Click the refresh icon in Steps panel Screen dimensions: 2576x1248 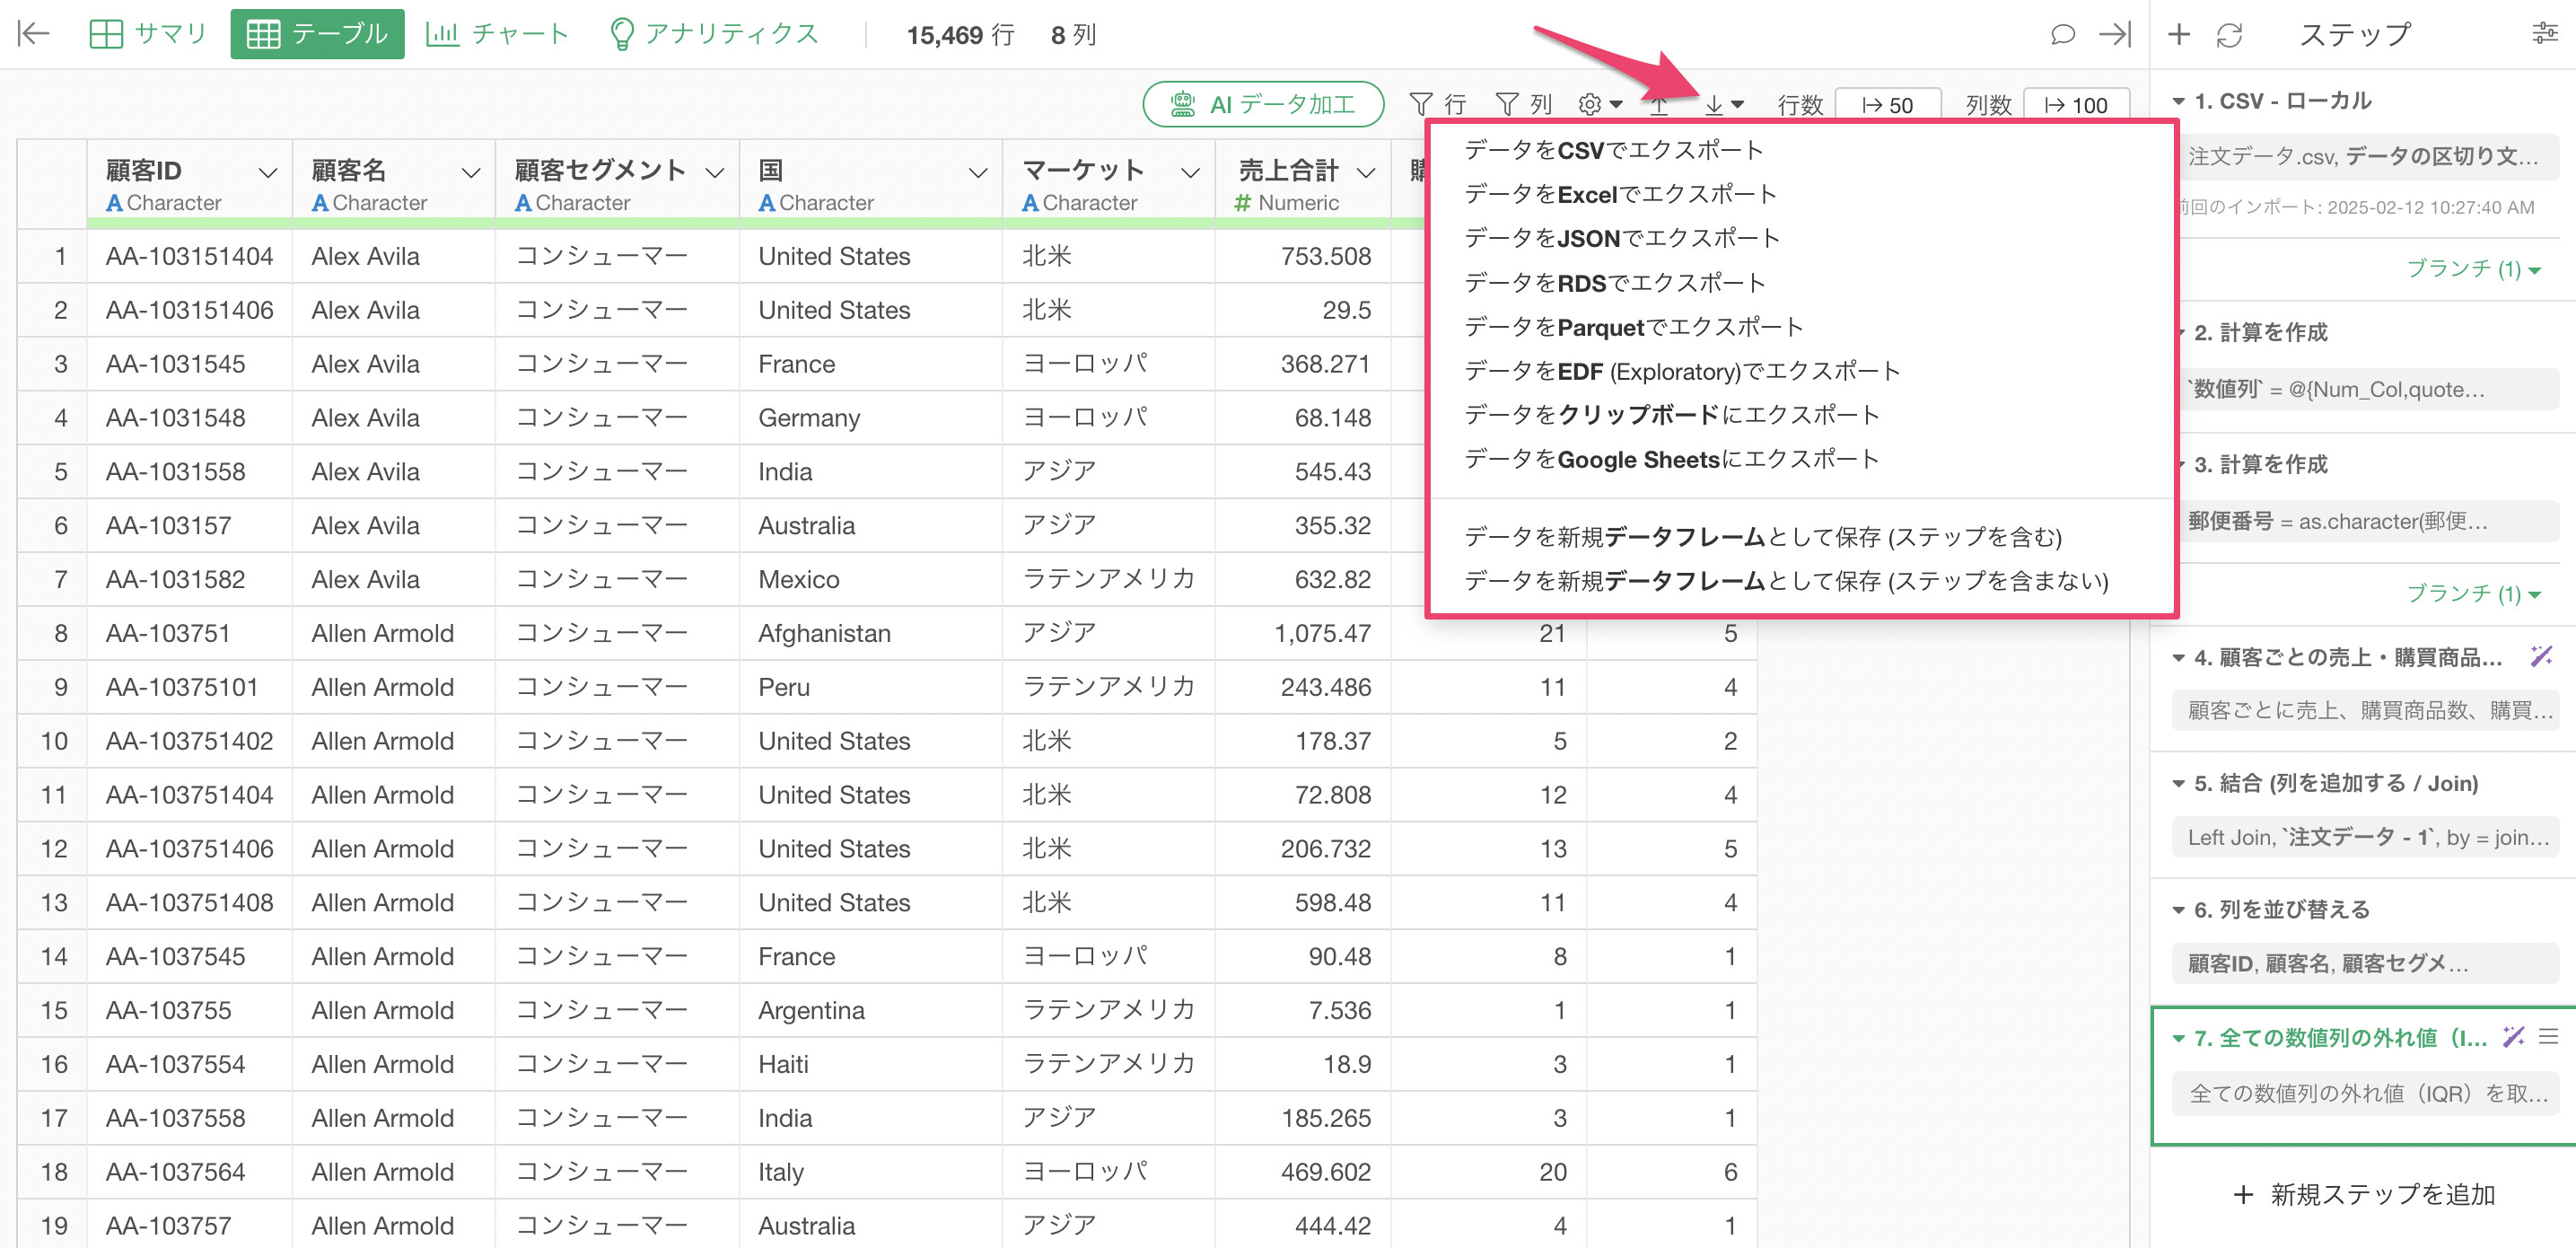click(x=2229, y=35)
